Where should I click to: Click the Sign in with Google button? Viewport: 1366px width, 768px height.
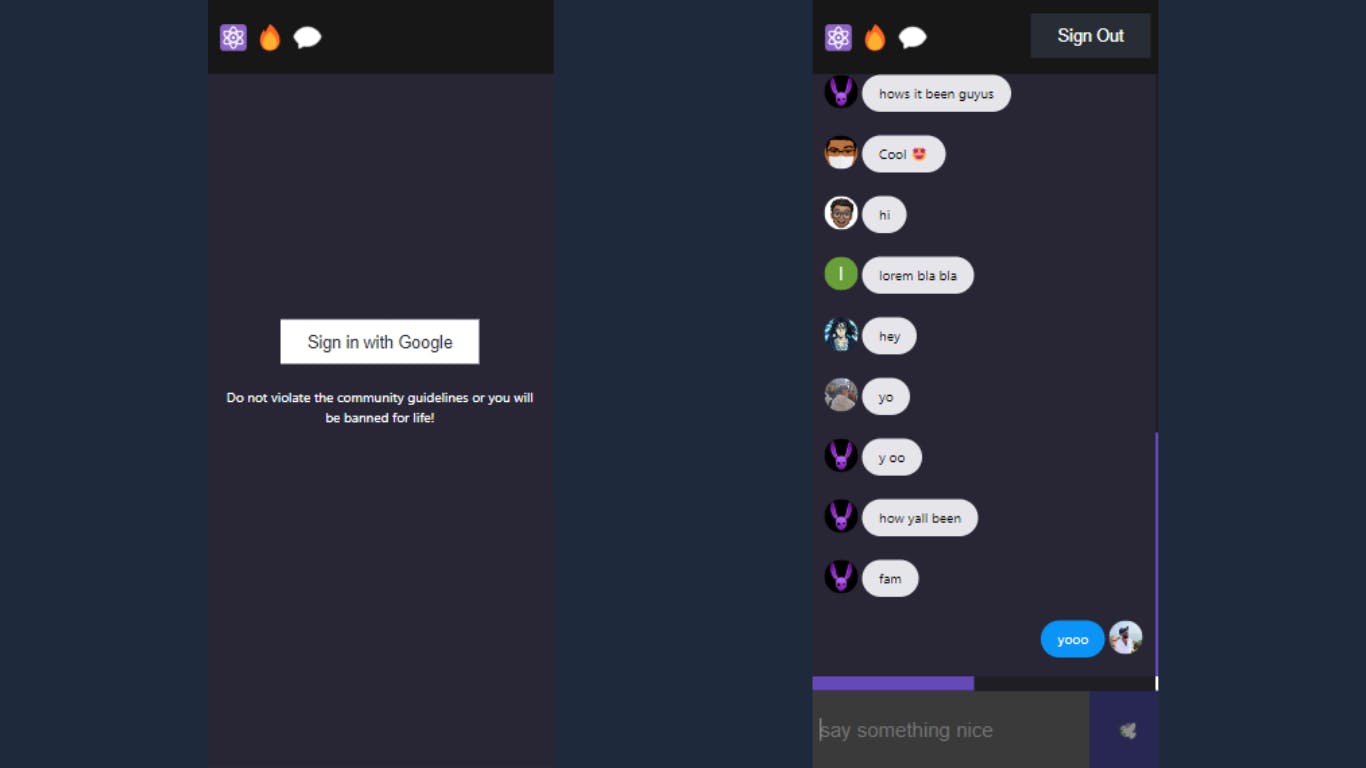(380, 342)
